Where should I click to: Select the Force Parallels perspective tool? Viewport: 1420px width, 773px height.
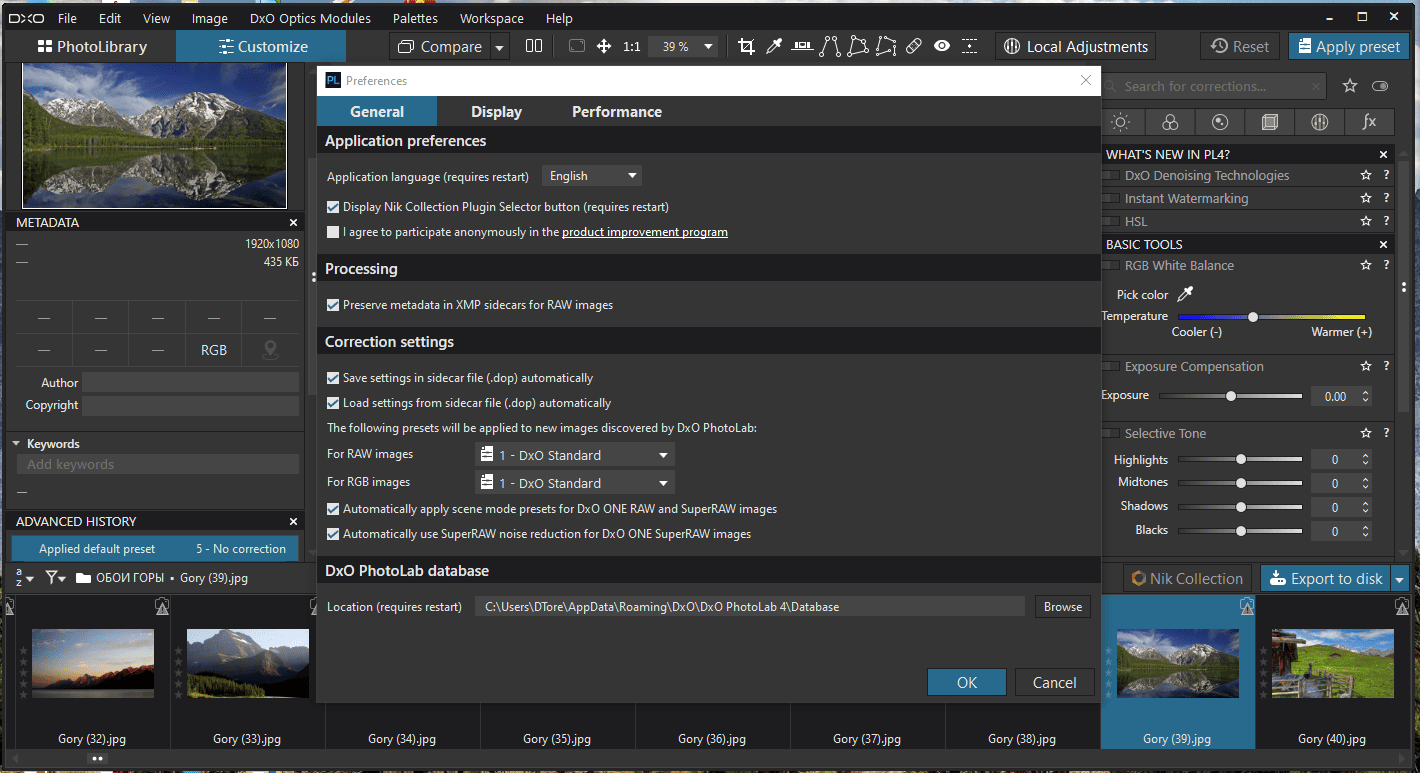click(830, 46)
